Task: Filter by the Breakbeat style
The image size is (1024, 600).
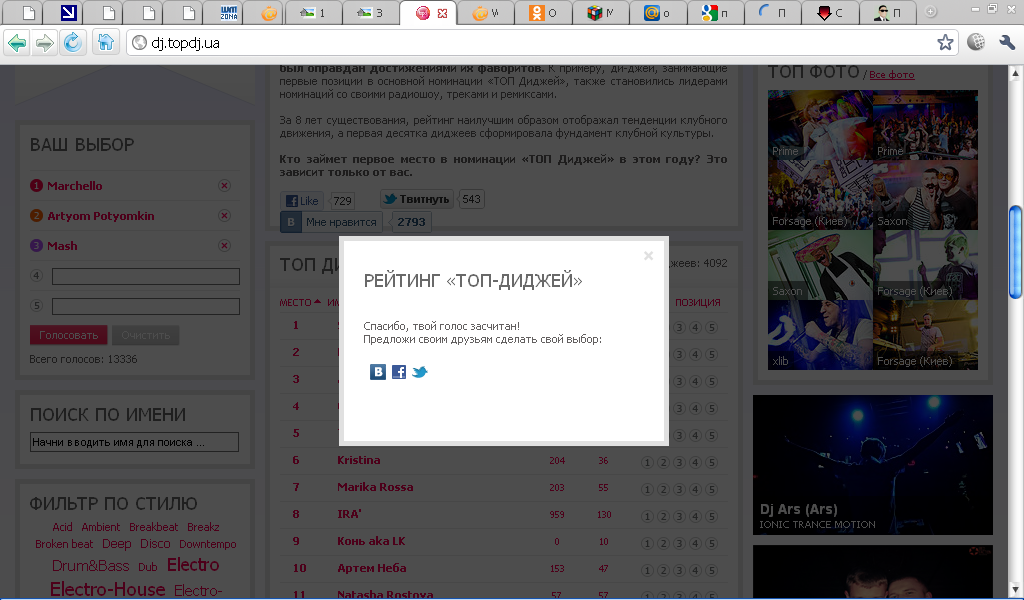Action: tap(153, 527)
